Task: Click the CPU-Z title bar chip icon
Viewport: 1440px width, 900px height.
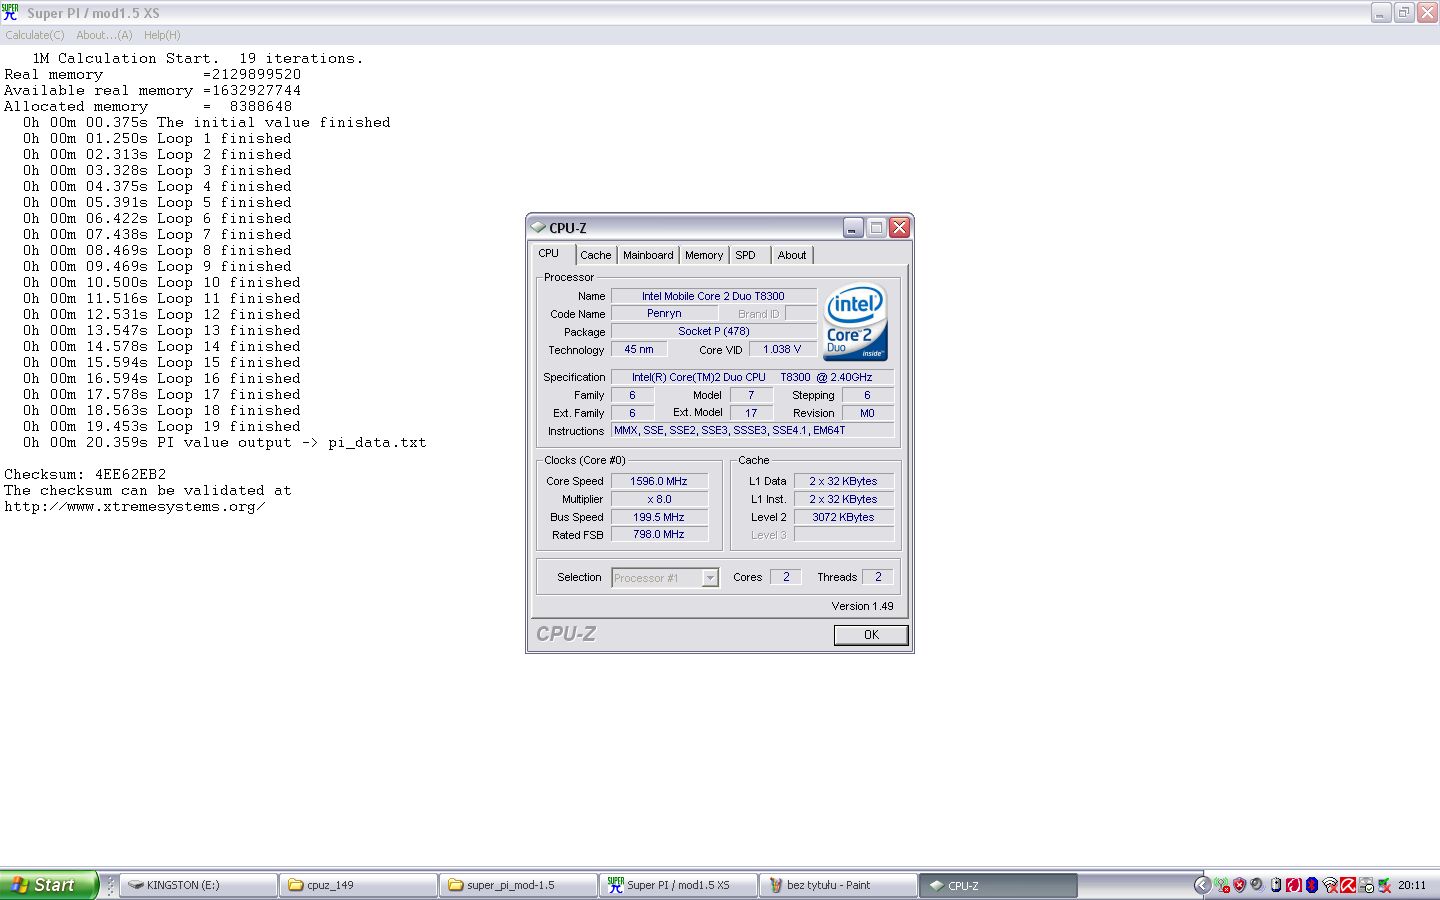Action: tap(538, 227)
